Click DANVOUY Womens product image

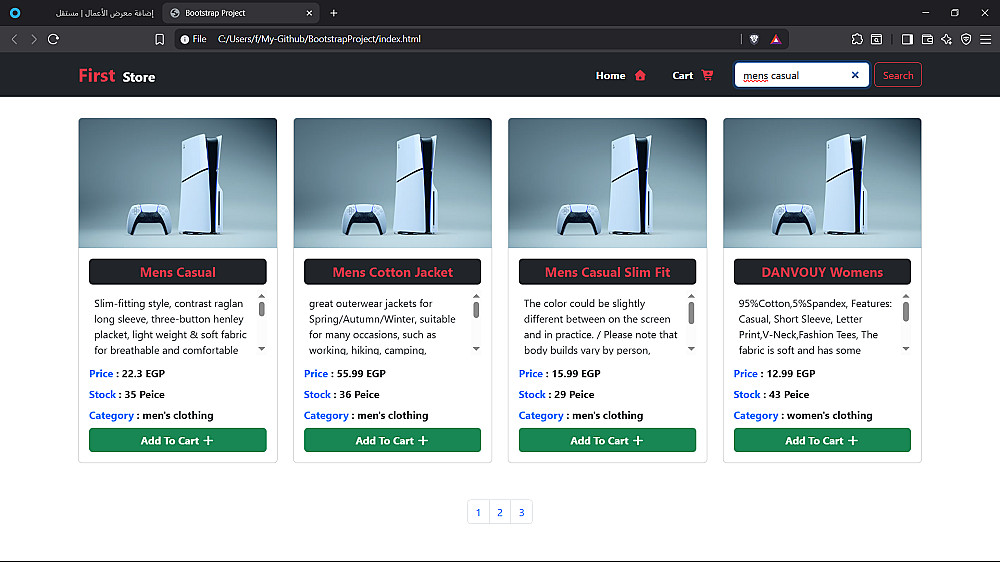(x=822, y=183)
